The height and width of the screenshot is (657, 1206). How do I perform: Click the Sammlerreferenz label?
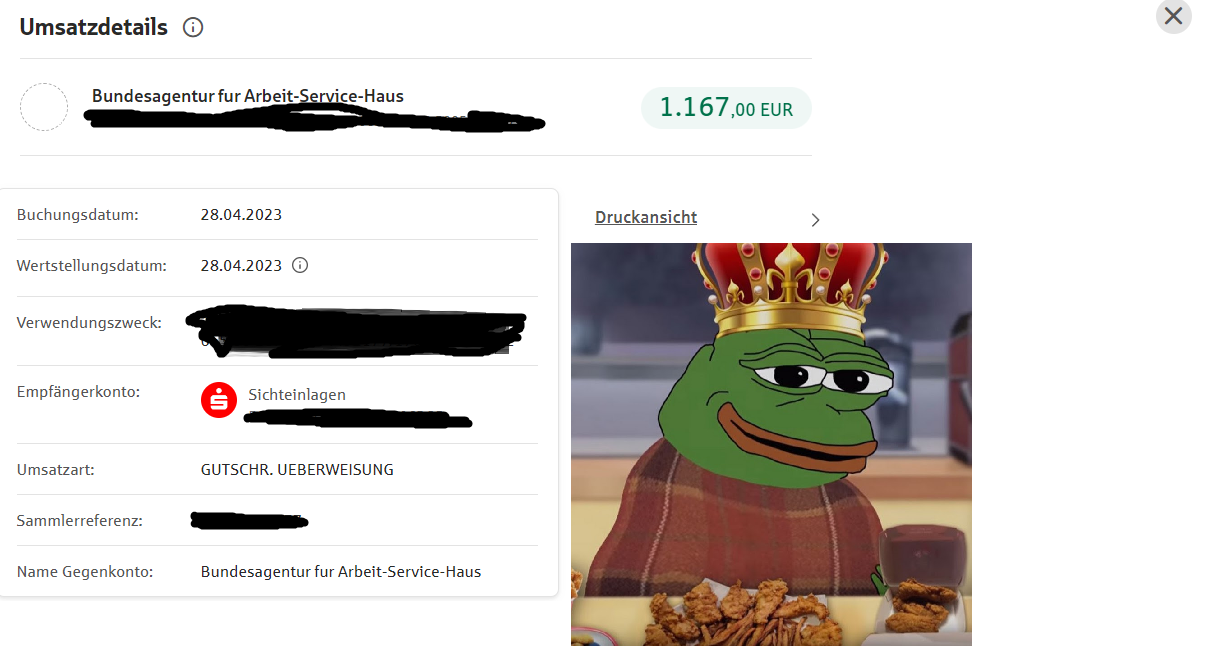point(79,521)
